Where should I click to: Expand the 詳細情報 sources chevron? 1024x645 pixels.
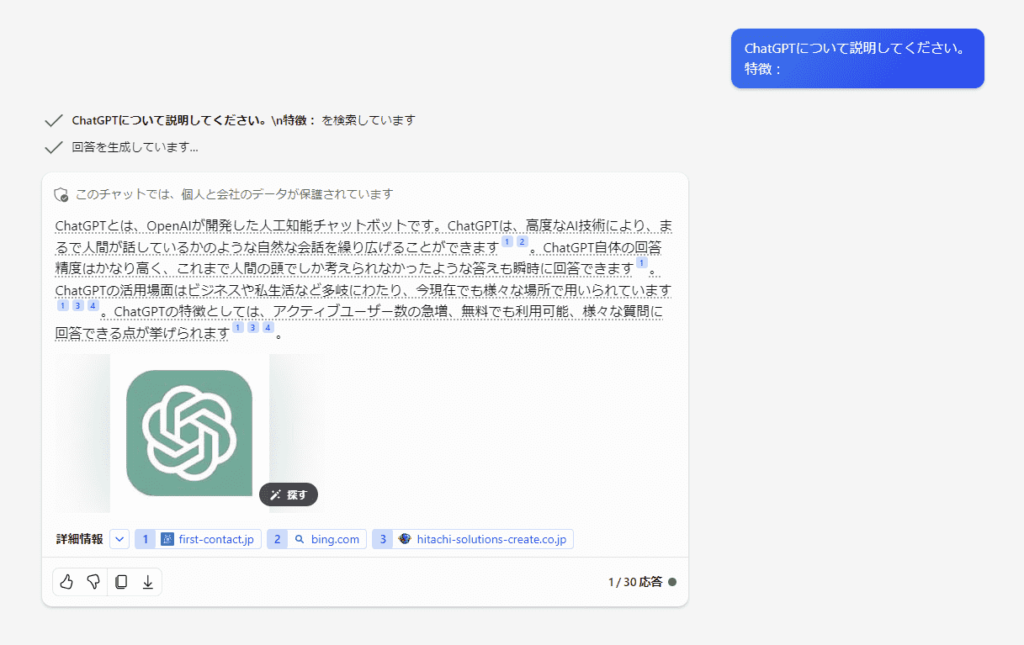(120, 539)
